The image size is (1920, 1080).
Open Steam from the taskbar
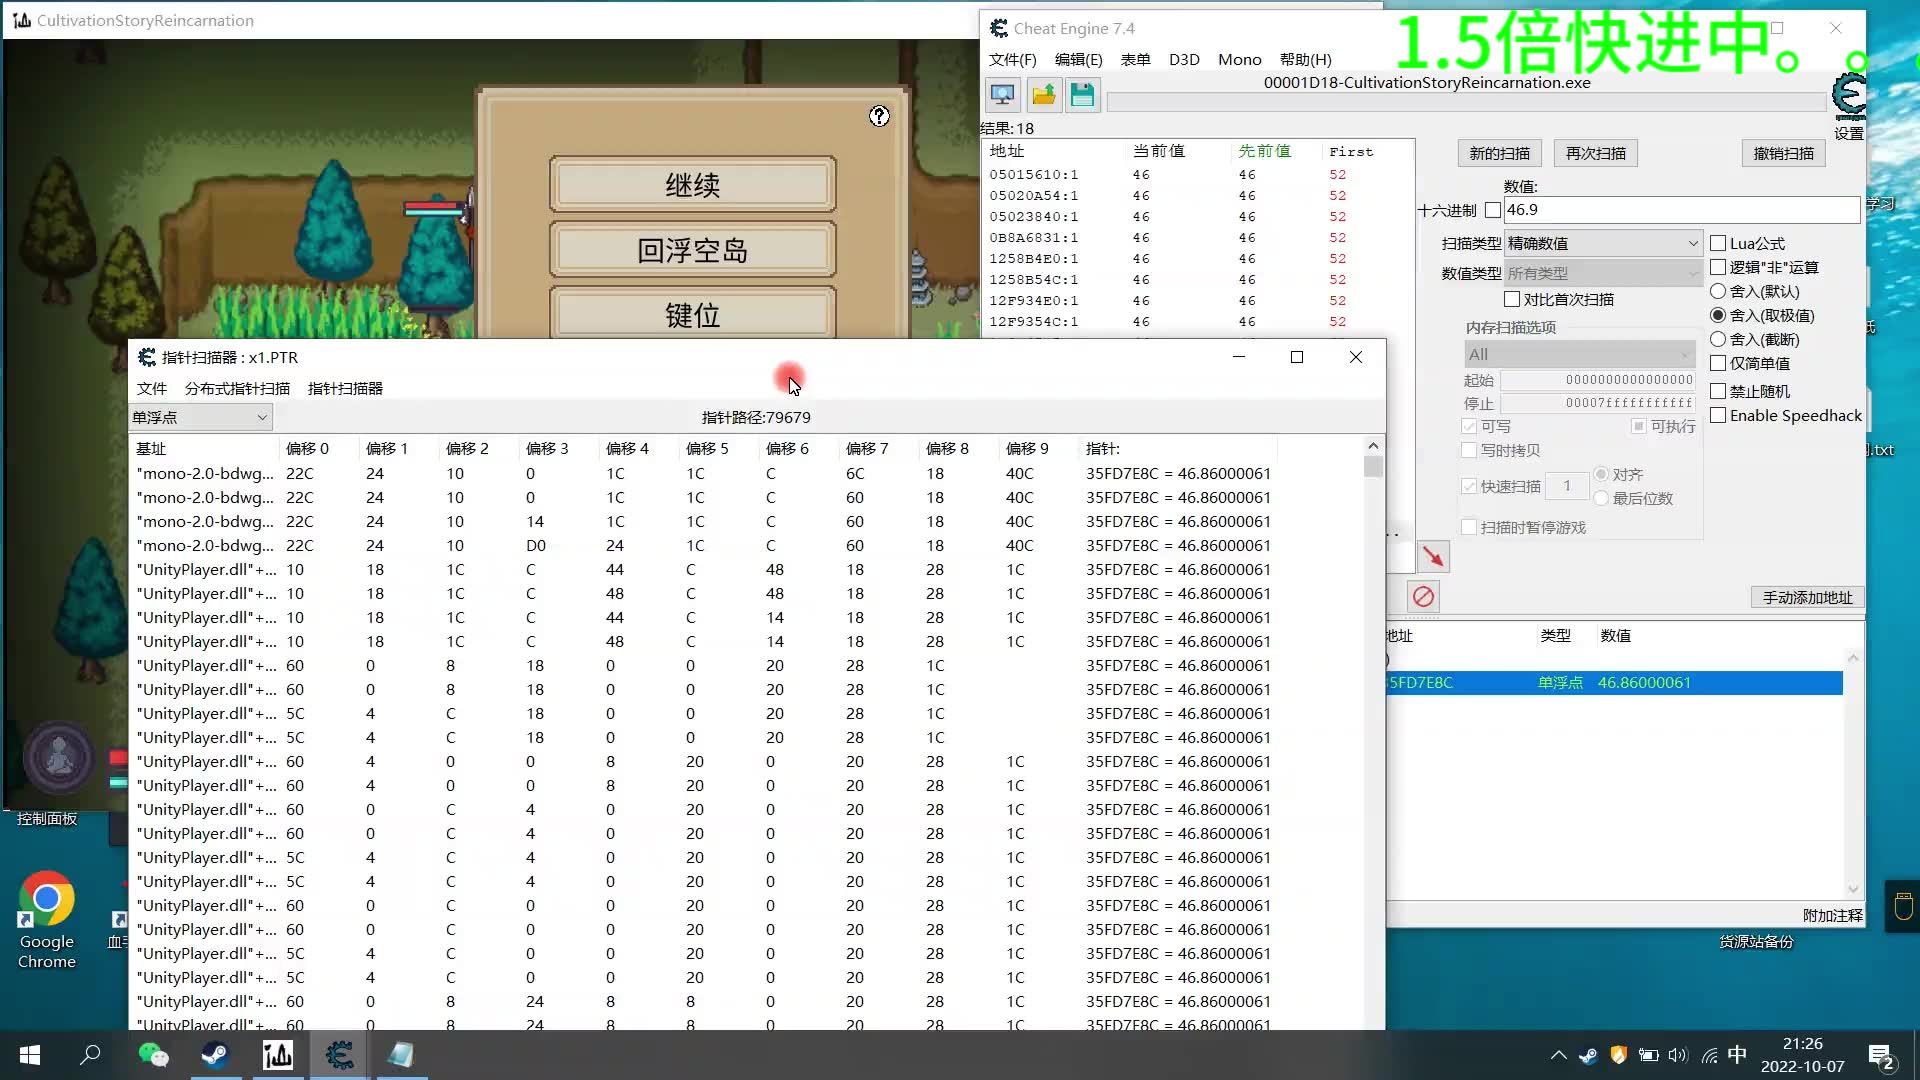[x=215, y=1055]
